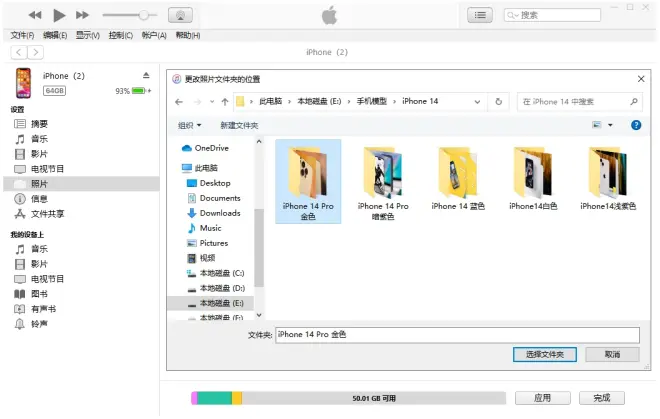Skip forward with the fast-forward button
Viewport: 660px width, 419px height.
point(82,16)
